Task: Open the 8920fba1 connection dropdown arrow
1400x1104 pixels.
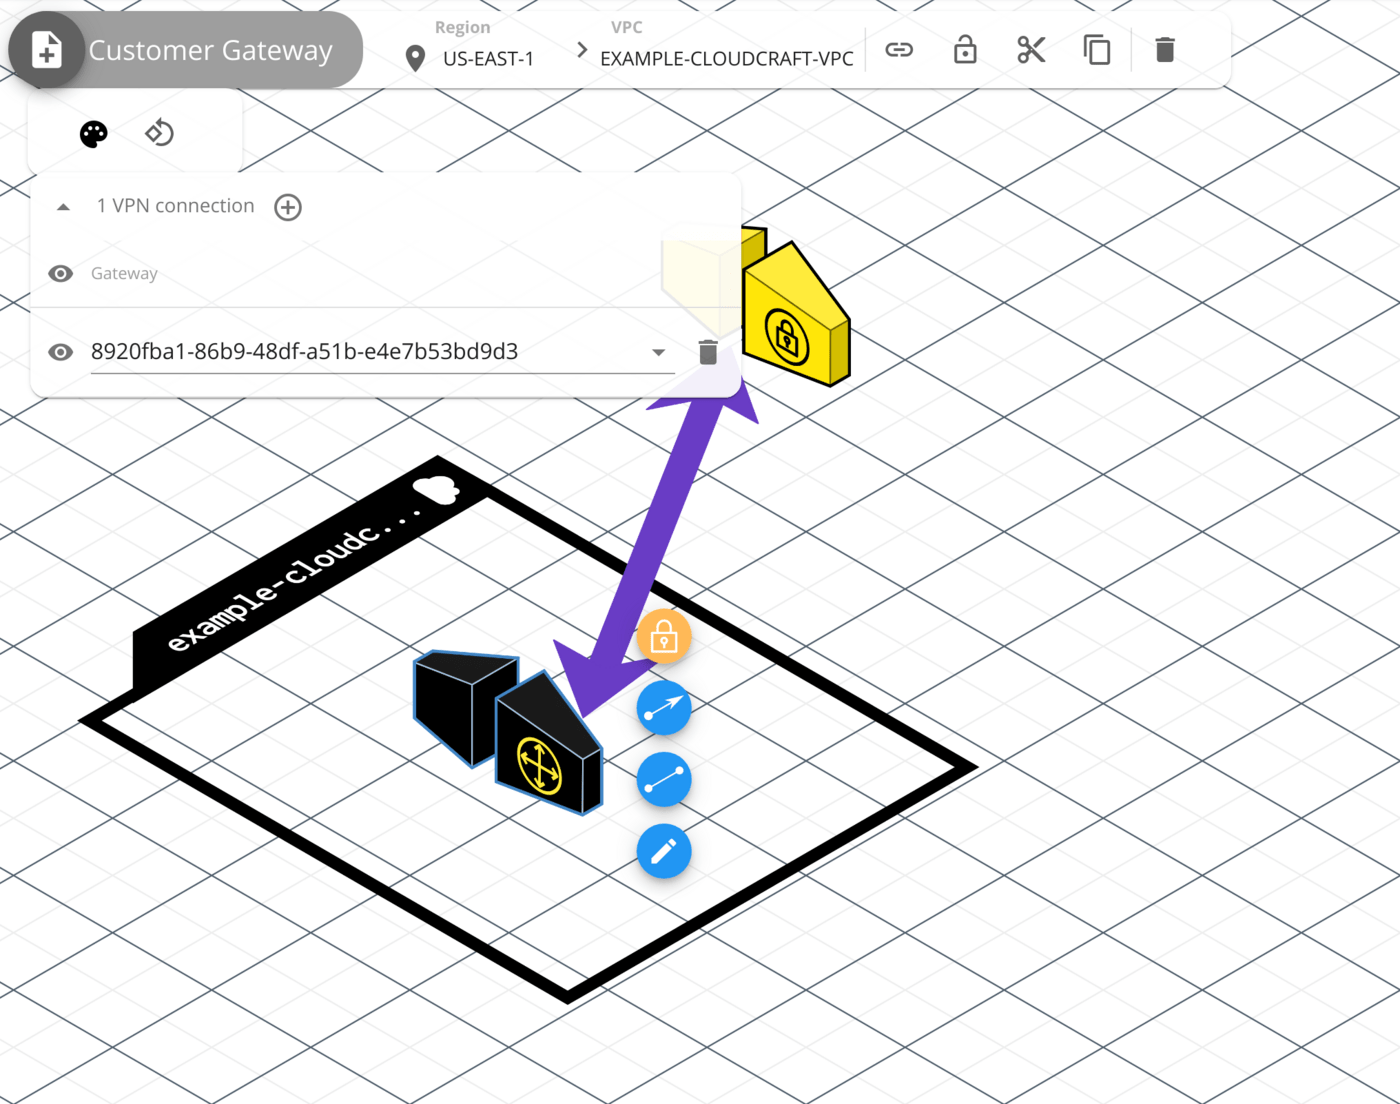Action: 658,352
